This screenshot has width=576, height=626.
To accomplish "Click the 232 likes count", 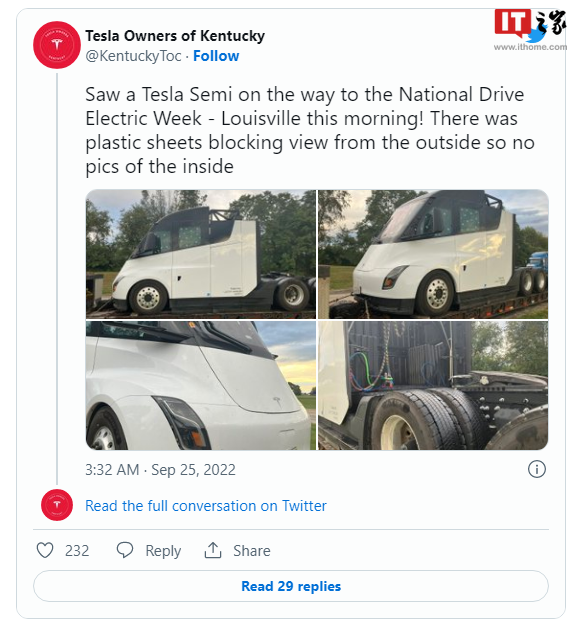I will point(77,551).
